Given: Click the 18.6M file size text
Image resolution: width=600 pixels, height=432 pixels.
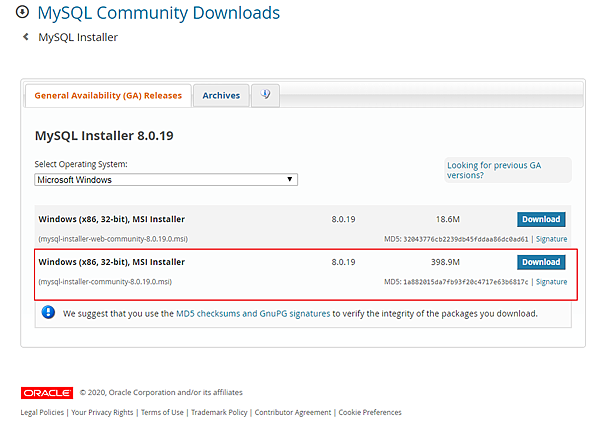Looking at the screenshot, I should point(448,219).
